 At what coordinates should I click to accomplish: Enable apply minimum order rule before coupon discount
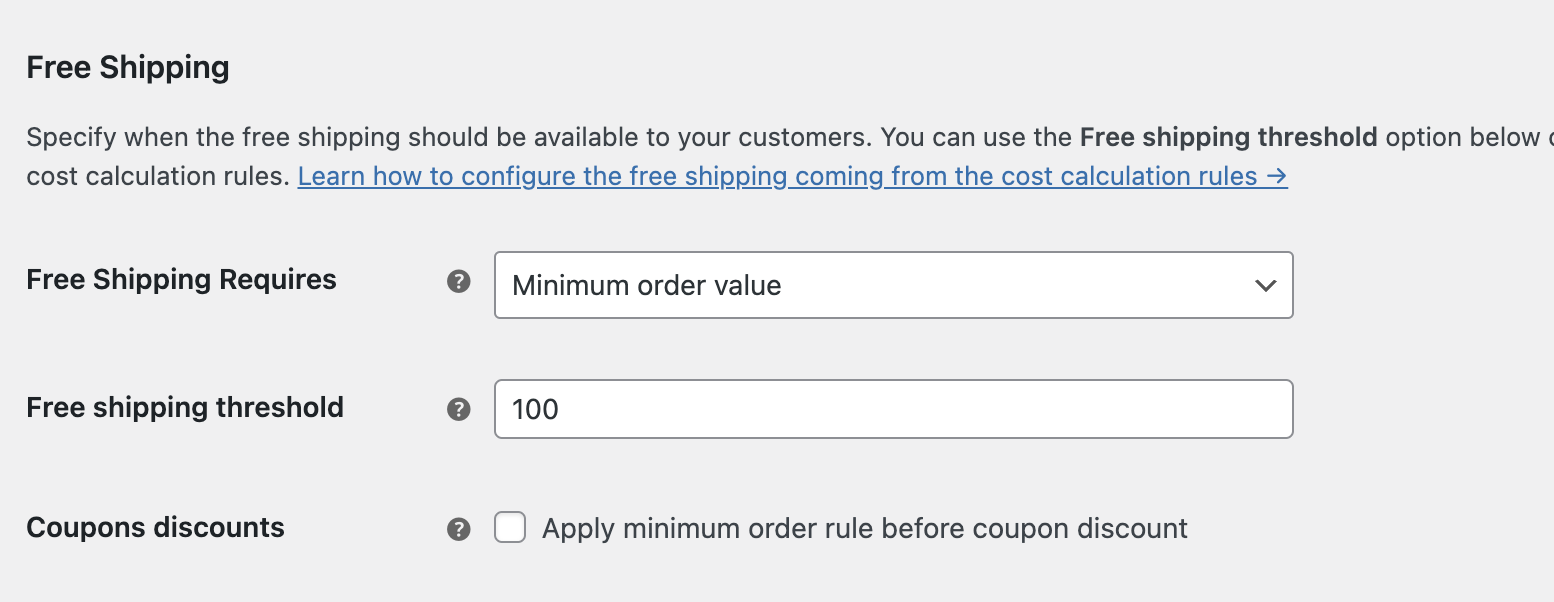pyautogui.click(x=510, y=527)
